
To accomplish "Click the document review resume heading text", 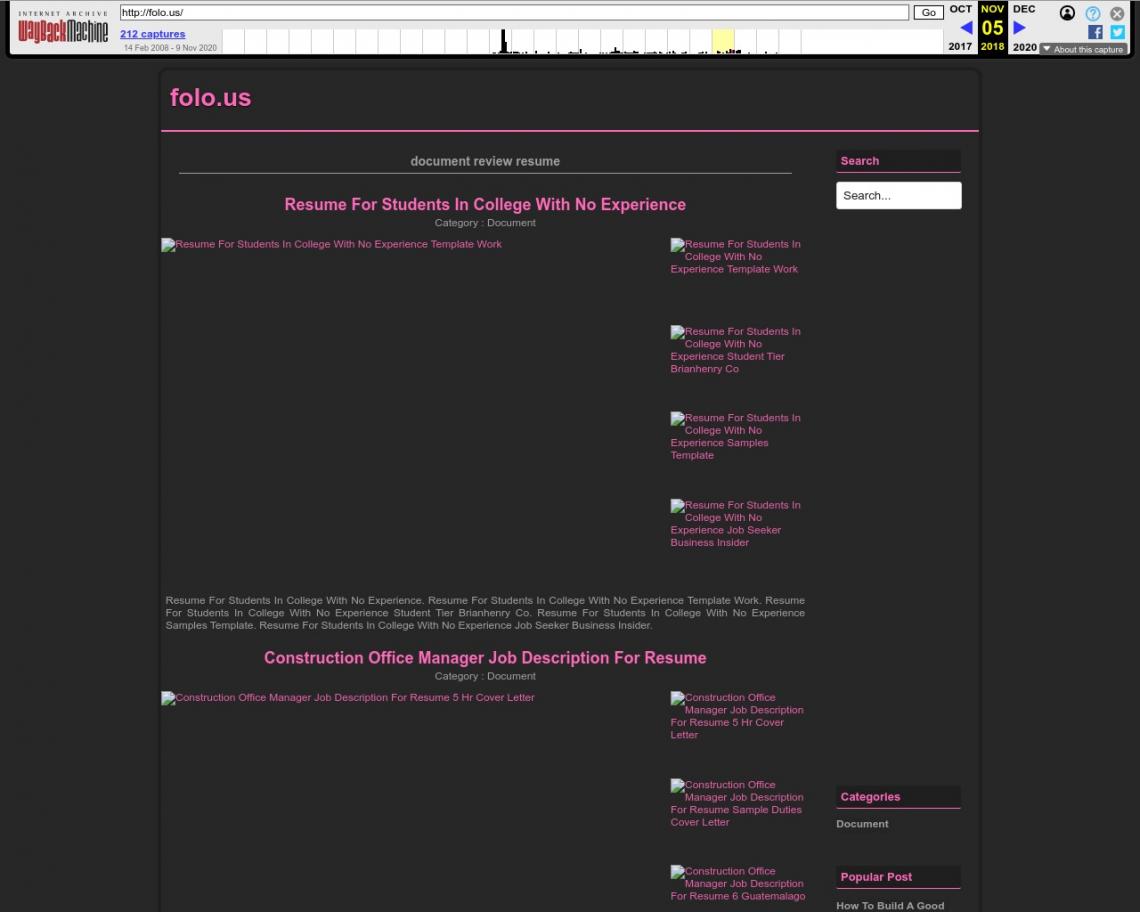I will pyautogui.click(x=485, y=161).
